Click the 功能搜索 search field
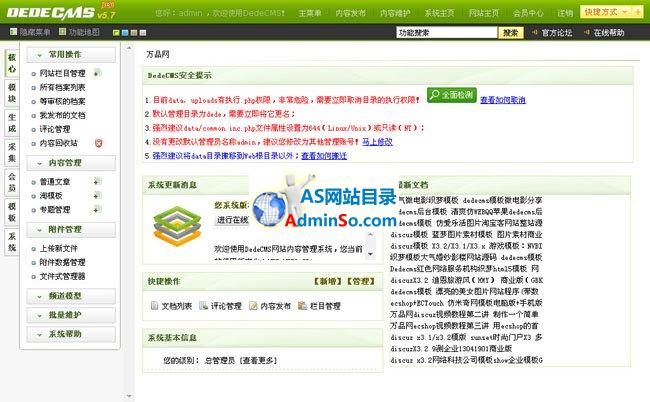Image resolution: width=650 pixels, height=402 pixels. pyautogui.click(x=446, y=32)
